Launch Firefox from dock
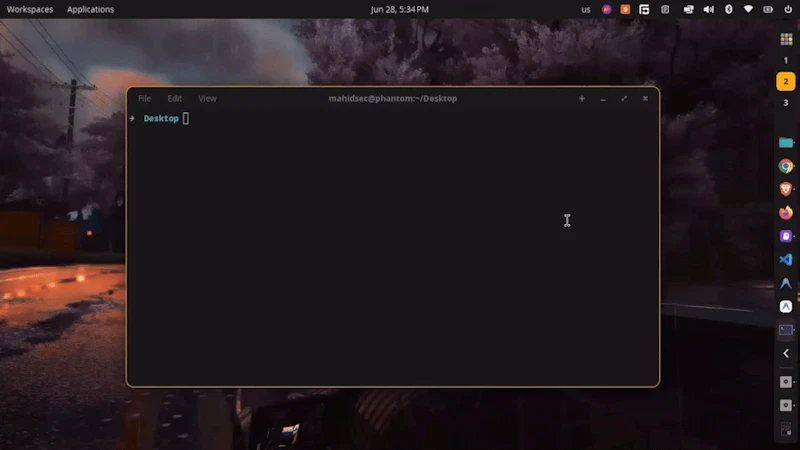The height and width of the screenshot is (450, 800). pyautogui.click(x=786, y=213)
